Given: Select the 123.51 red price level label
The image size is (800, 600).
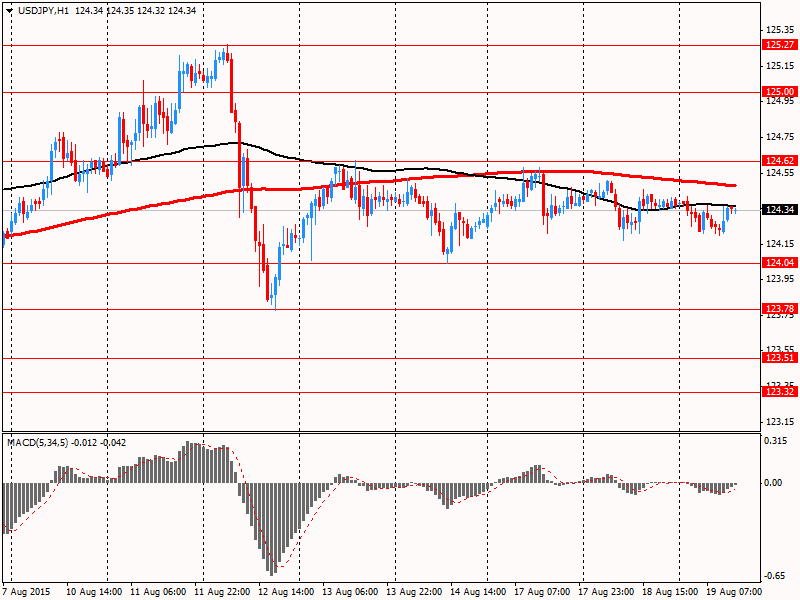Looking at the screenshot, I should (x=780, y=358).
